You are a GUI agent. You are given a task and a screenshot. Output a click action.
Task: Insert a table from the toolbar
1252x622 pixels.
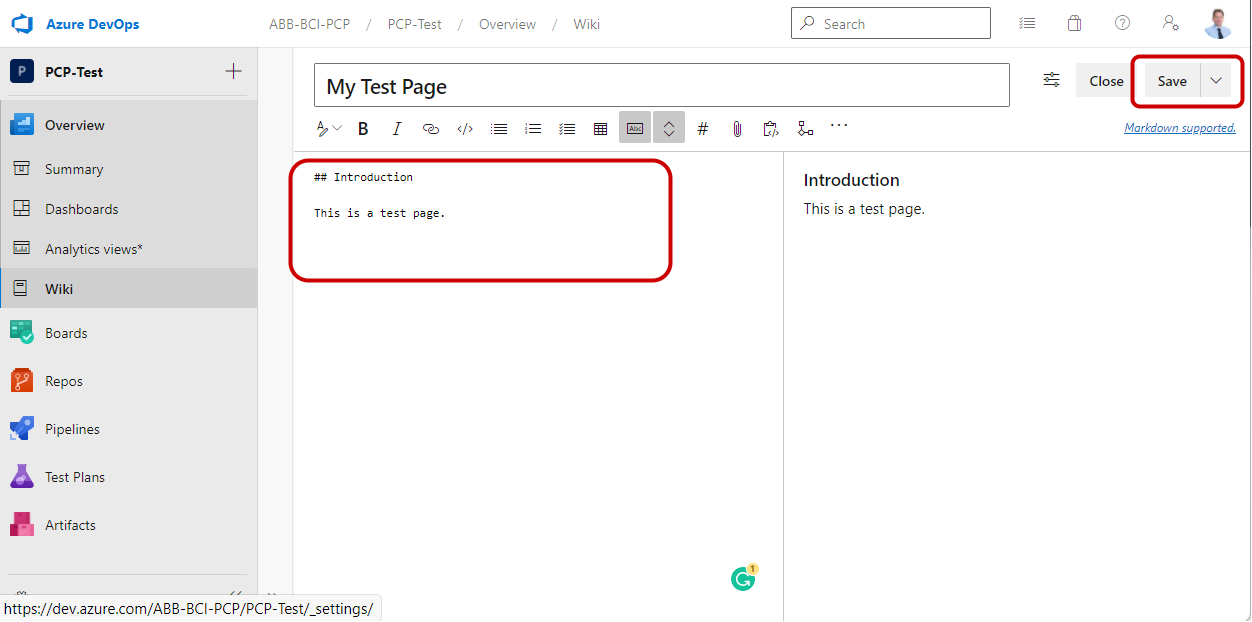pyautogui.click(x=601, y=128)
